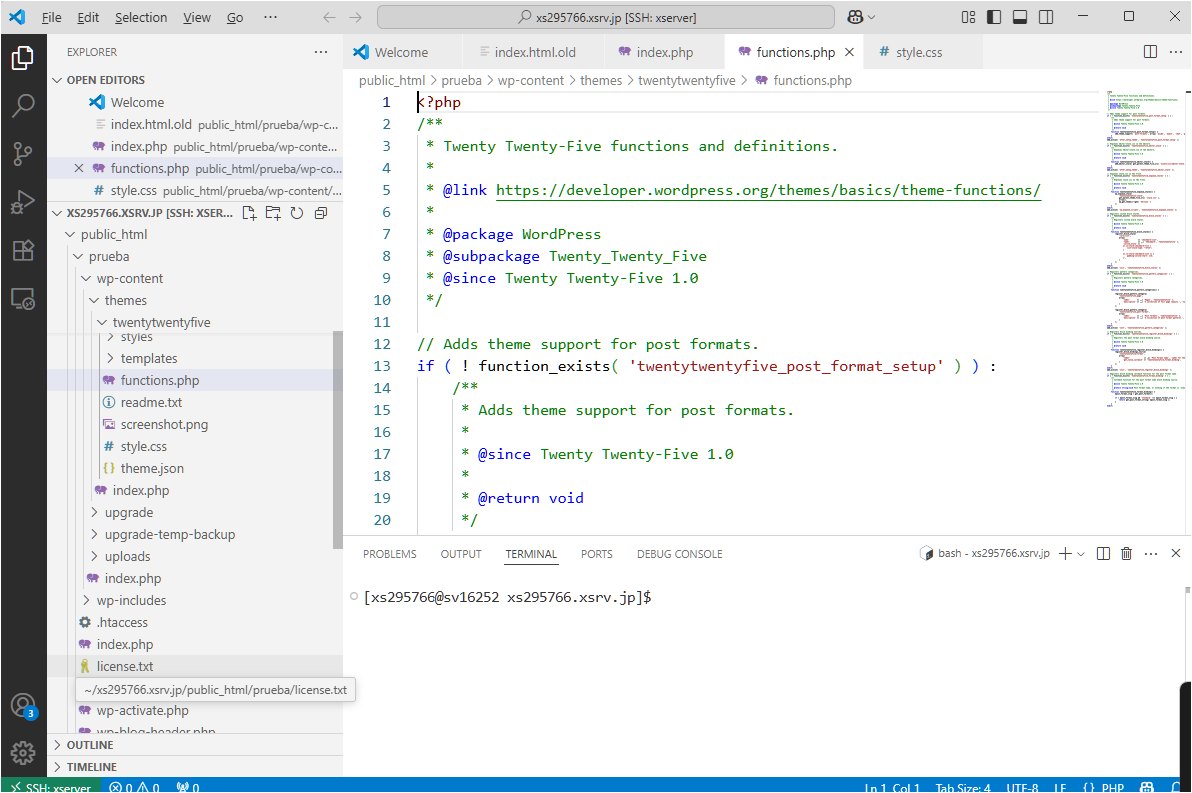Kill the active terminal with trash icon
Viewport: 1192px width, 793px height.
(1126, 553)
